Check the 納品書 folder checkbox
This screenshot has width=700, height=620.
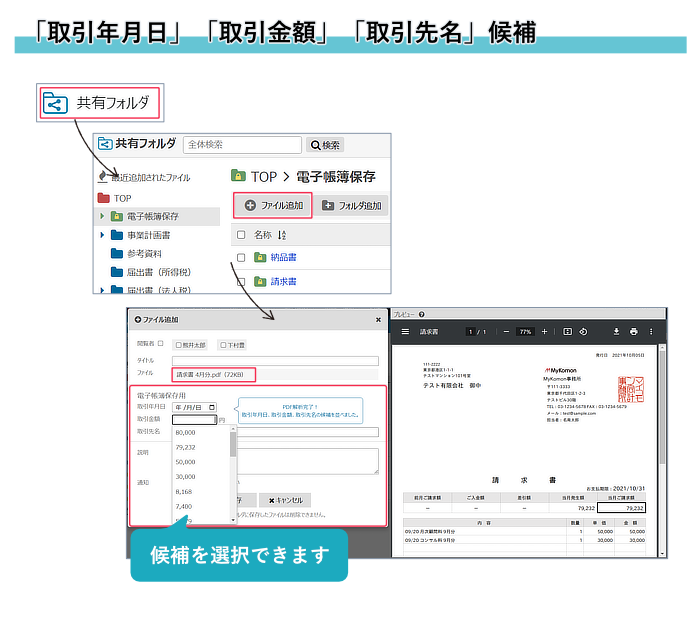click(240, 258)
